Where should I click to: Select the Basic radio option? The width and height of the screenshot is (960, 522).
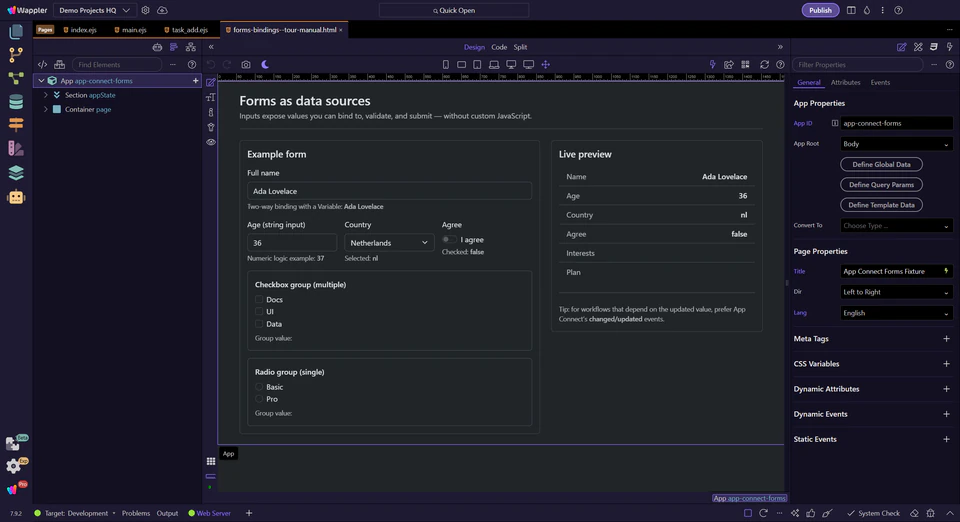click(259, 387)
